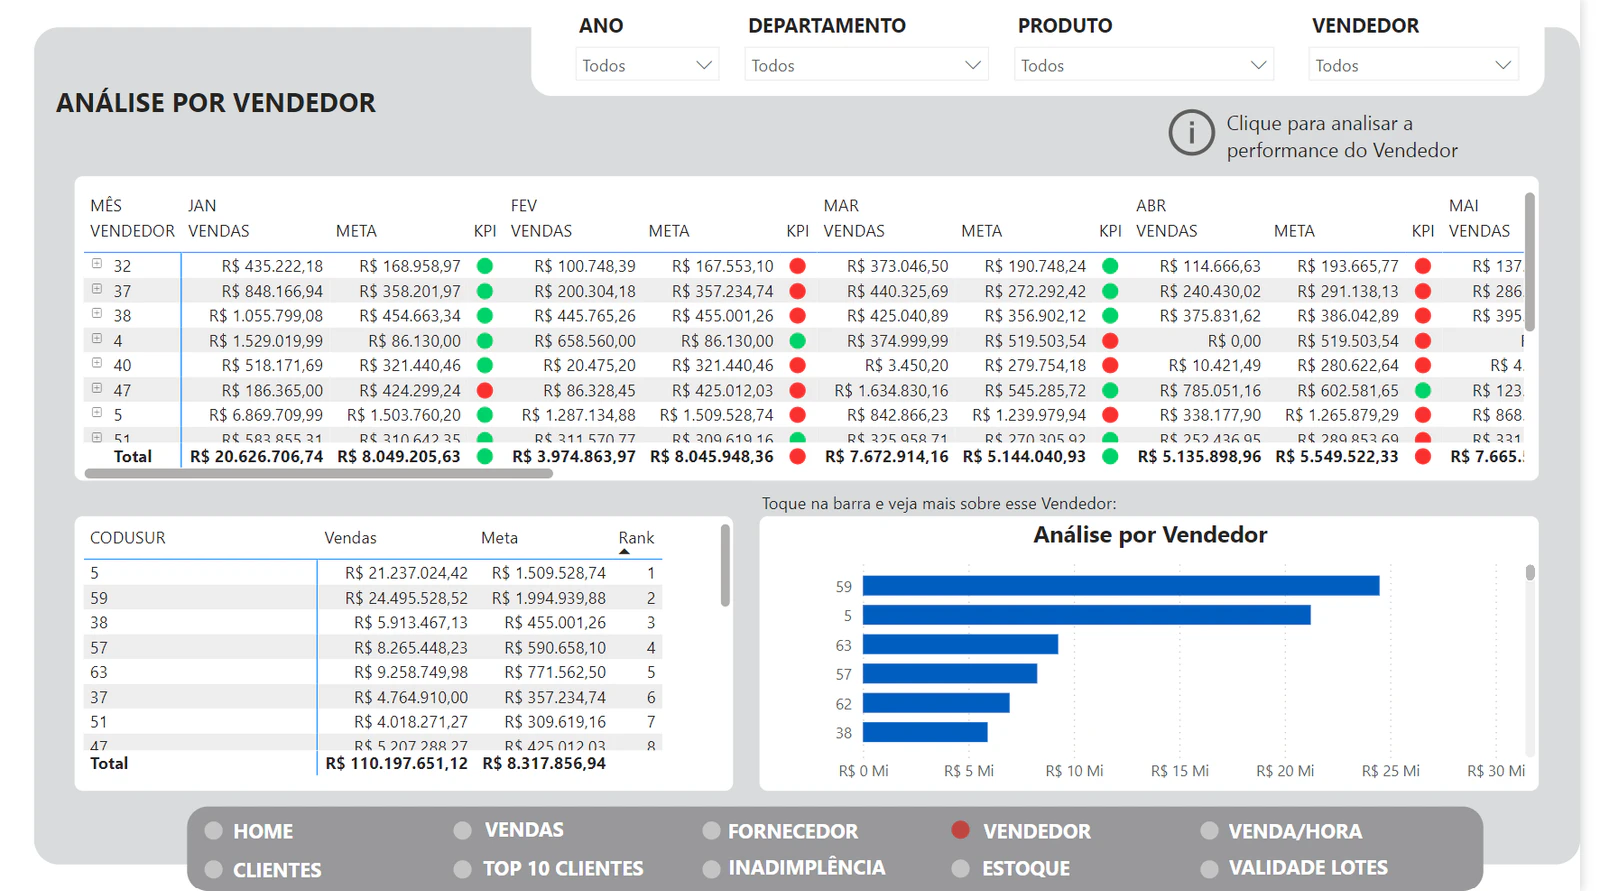Expand vendor 32 row in matrix
The width and height of the screenshot is (1600, 891).
pos(97,264)
